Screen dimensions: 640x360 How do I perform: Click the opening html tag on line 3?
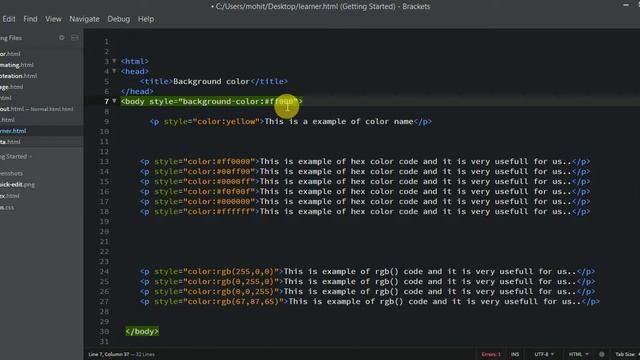[x=135, y=61]
